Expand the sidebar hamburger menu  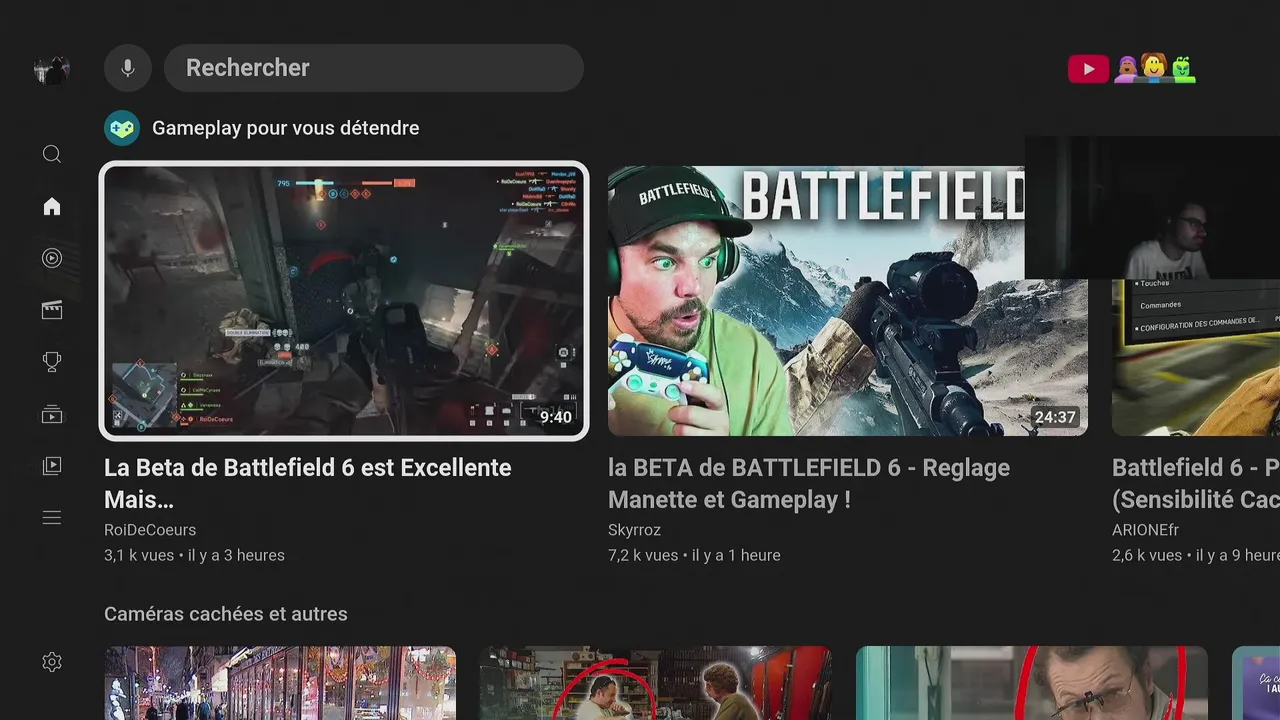coord(52,518)
